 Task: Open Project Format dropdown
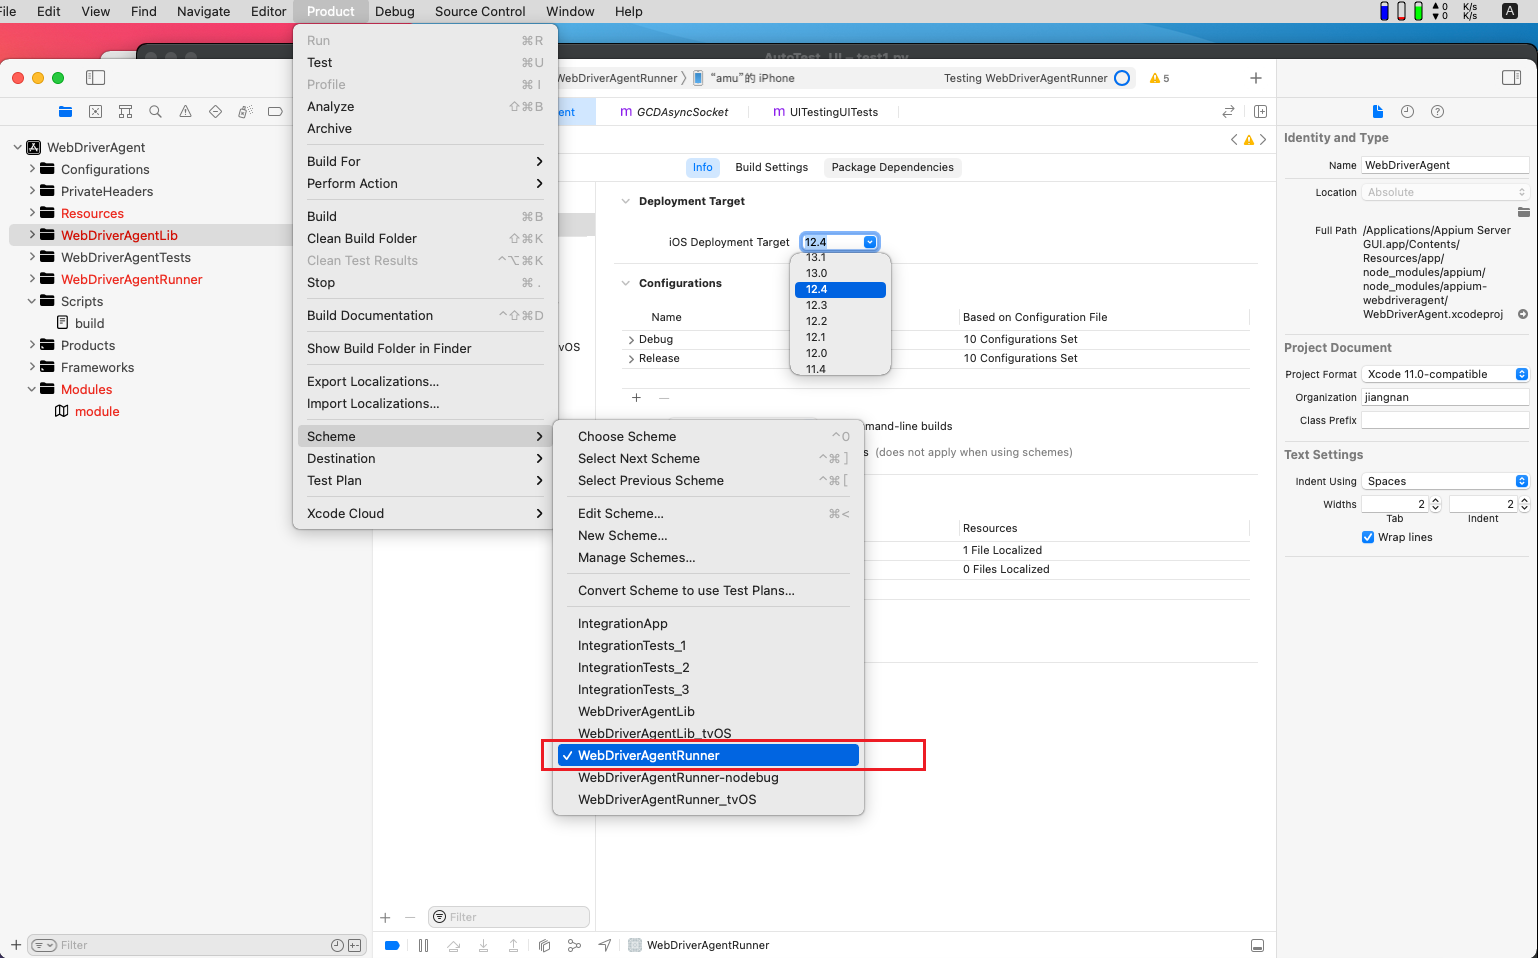(1445, 374)
